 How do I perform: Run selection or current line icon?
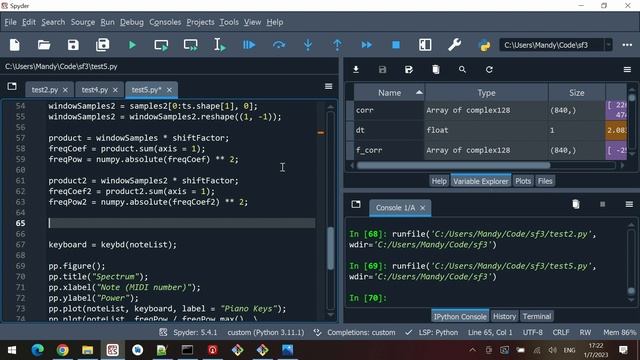pos(220,45)
